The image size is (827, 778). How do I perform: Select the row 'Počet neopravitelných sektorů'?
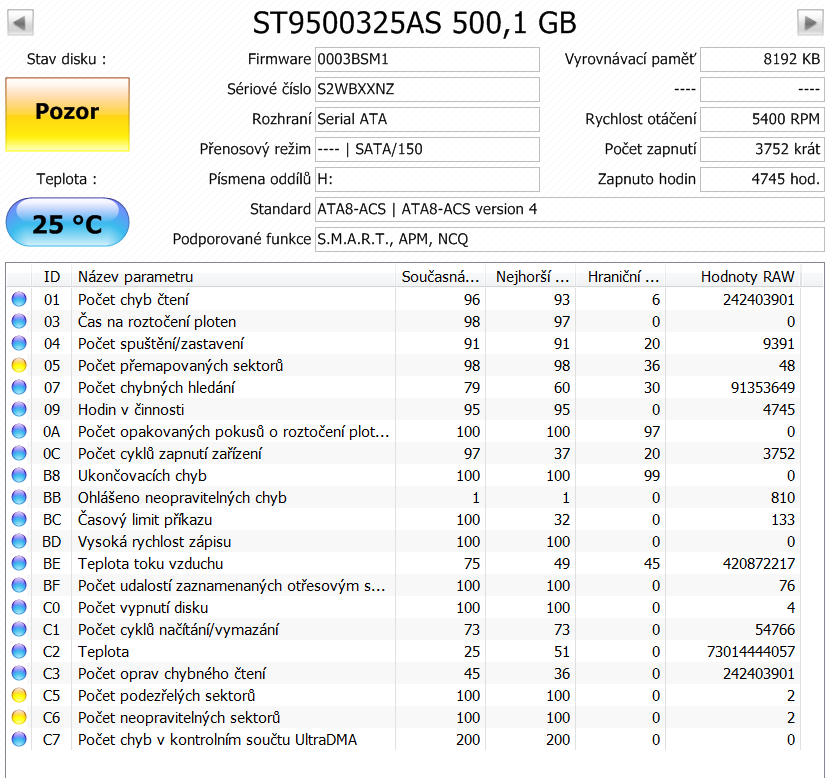coord(403,717)
